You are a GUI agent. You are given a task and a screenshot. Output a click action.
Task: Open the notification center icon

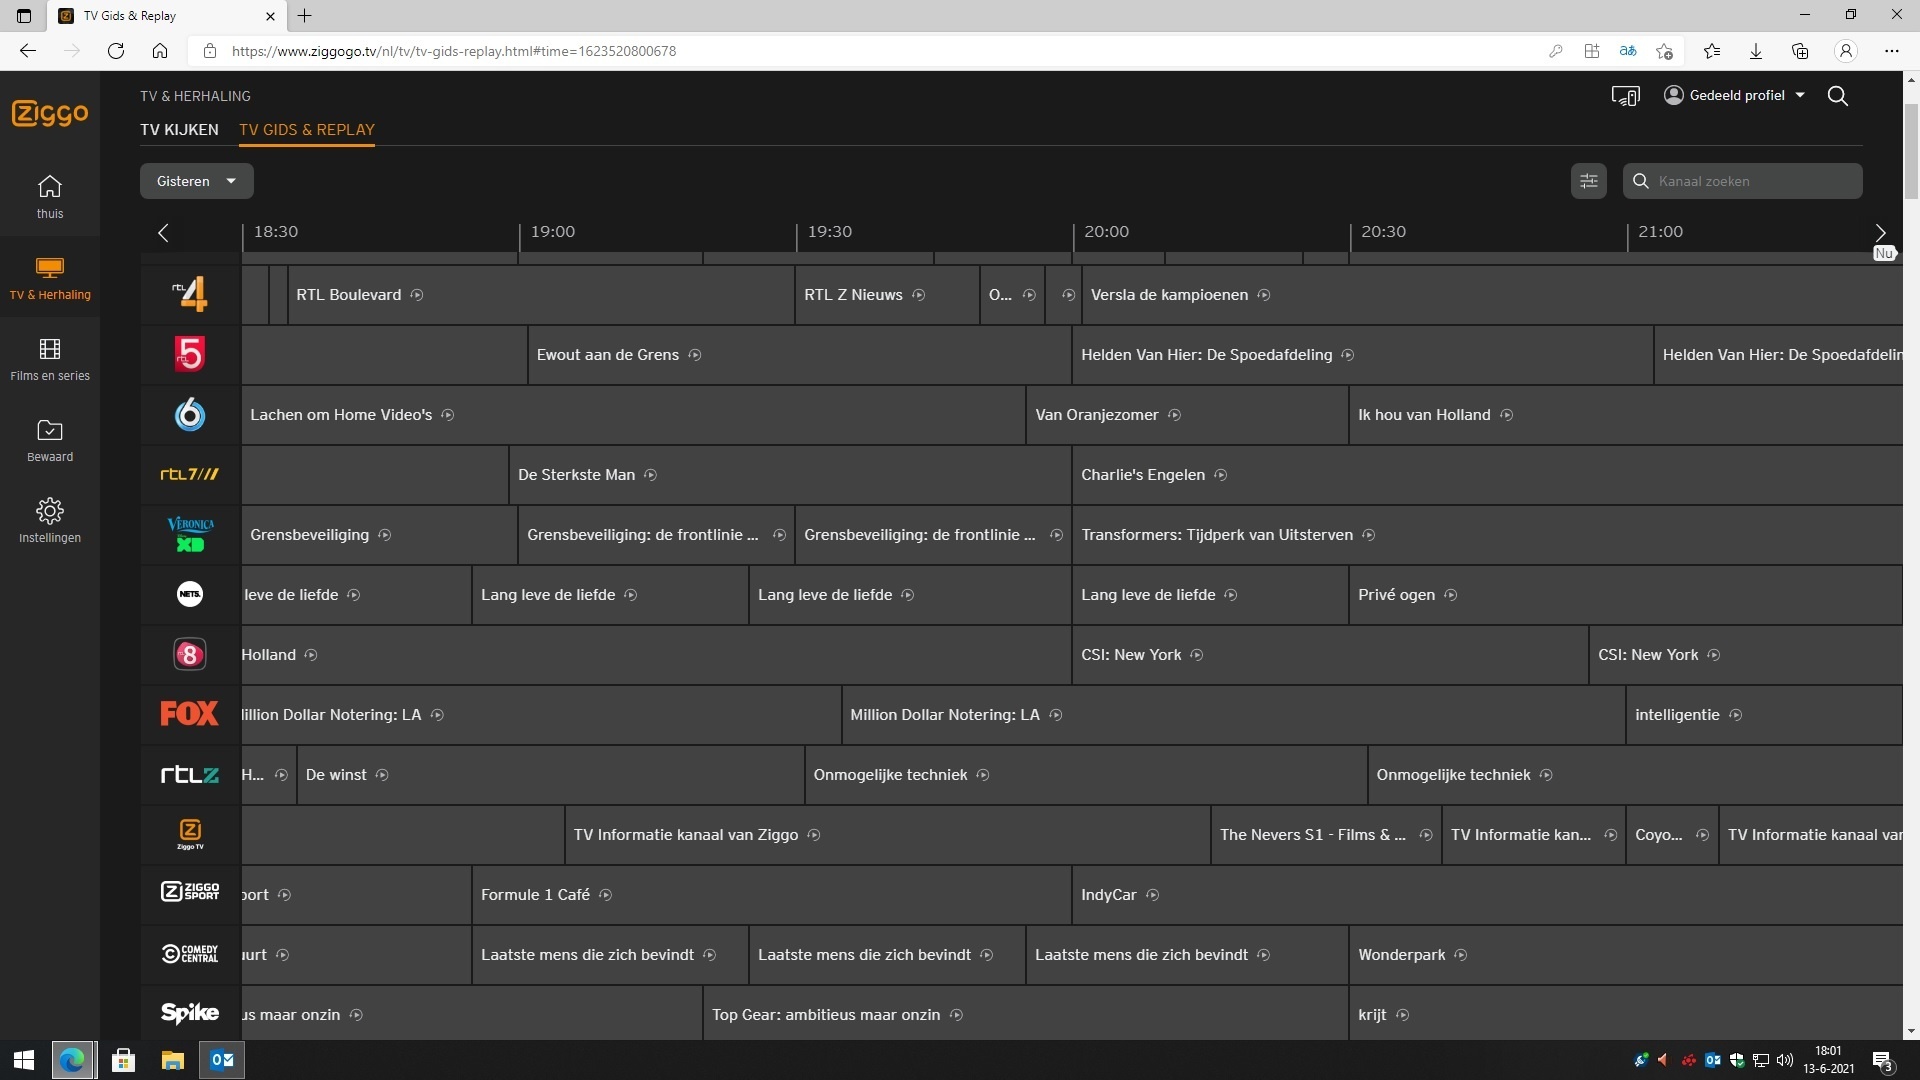click(x=1882, y=1060)
